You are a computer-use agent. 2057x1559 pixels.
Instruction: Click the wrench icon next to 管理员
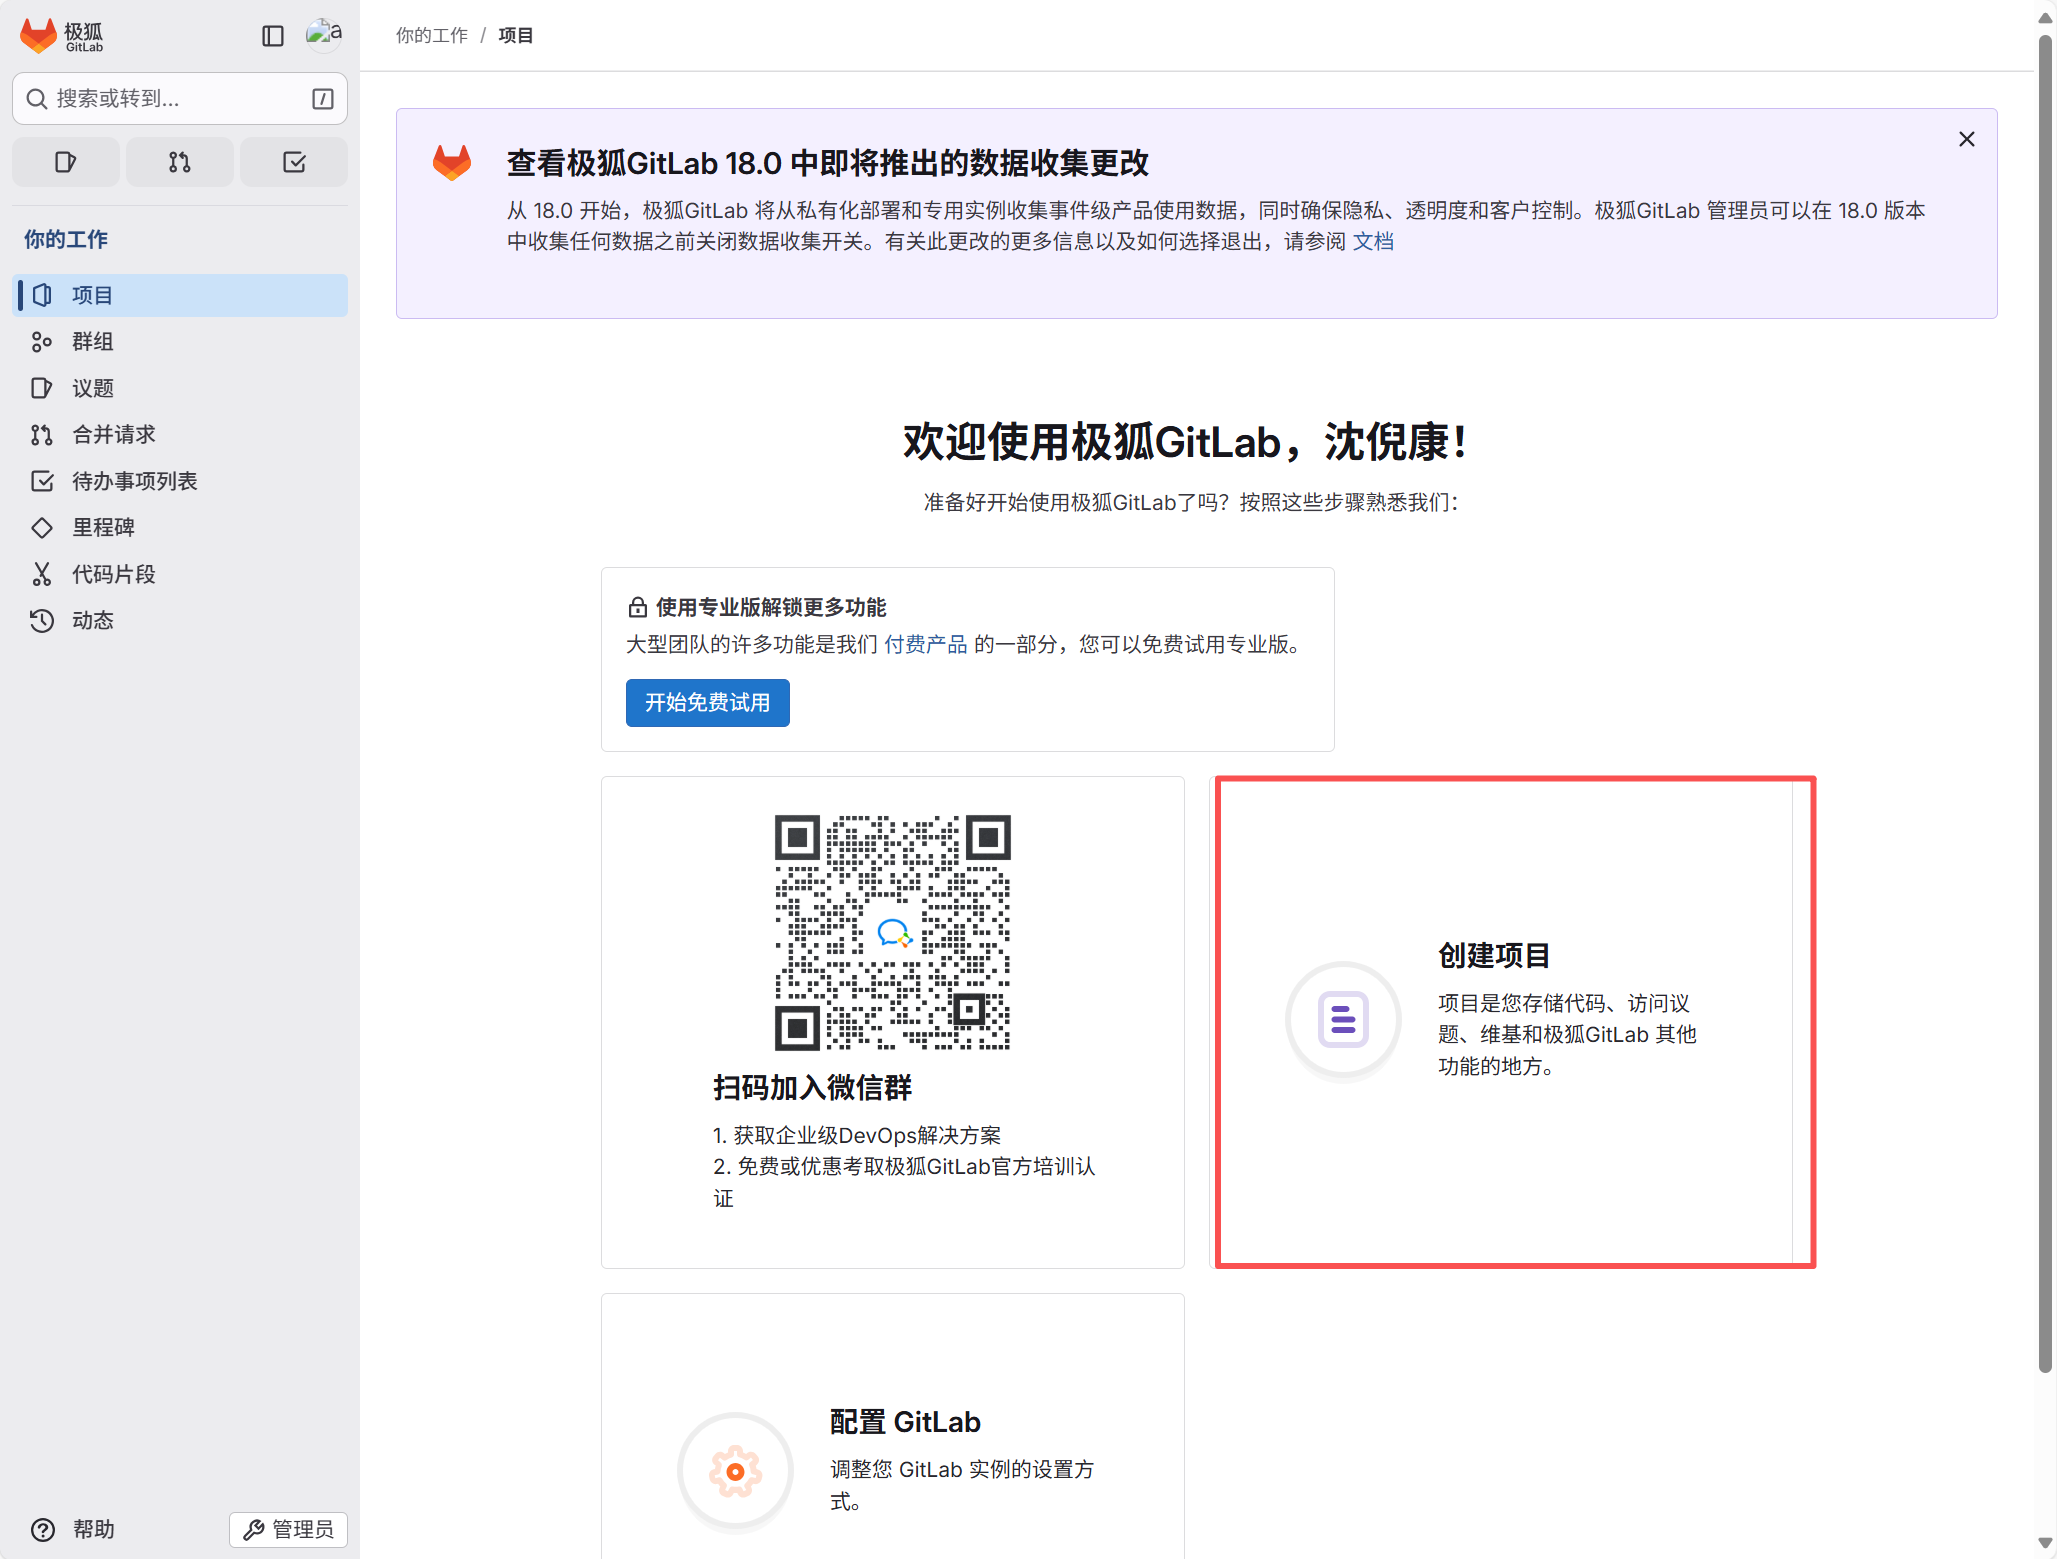click(x=254, y=1529)
